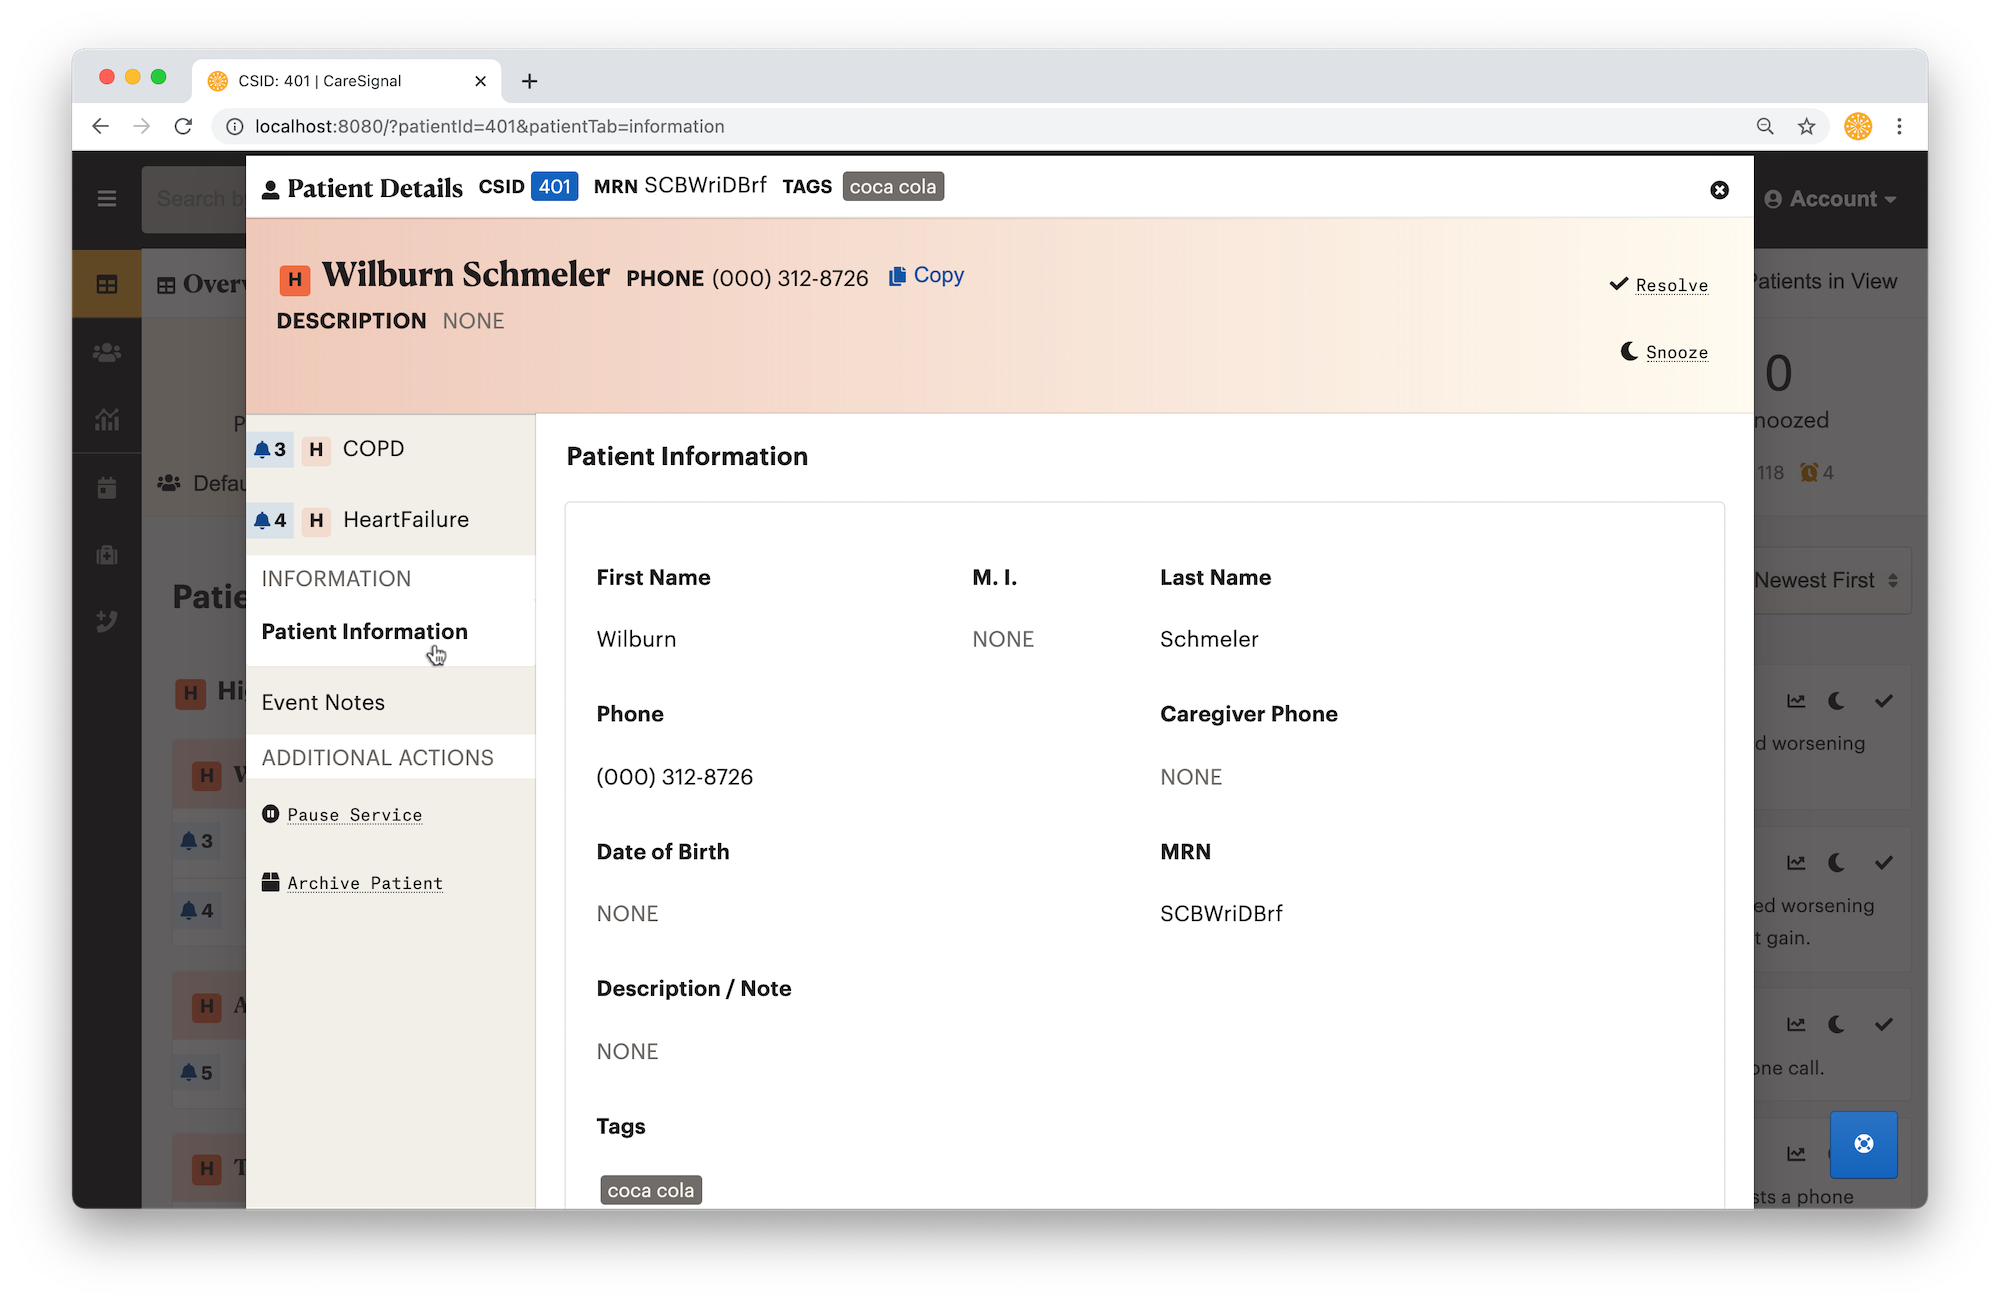Click the CareSignal extension profile icon
Screen dimensions: 2000x1304
click(x=1858, y=126)
